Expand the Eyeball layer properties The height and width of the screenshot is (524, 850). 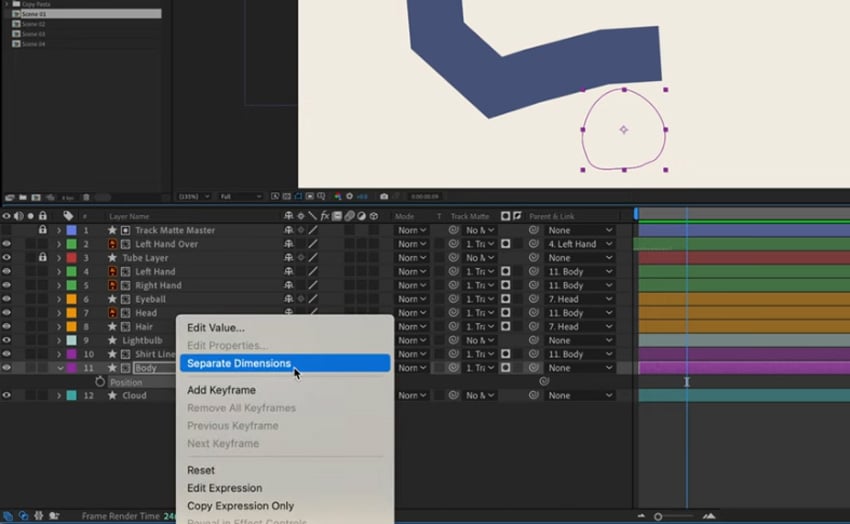[59, 299]
